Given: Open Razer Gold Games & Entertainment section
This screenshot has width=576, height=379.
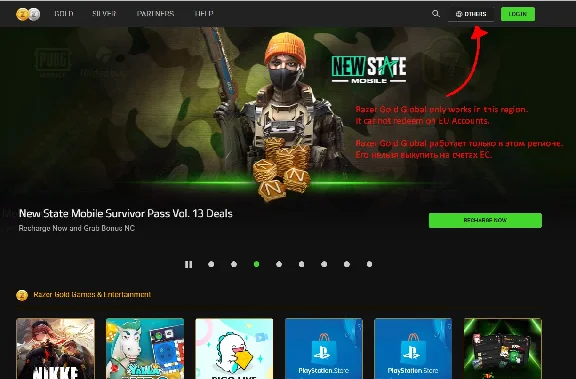Looking at the screenshot, I should (92, 295).
